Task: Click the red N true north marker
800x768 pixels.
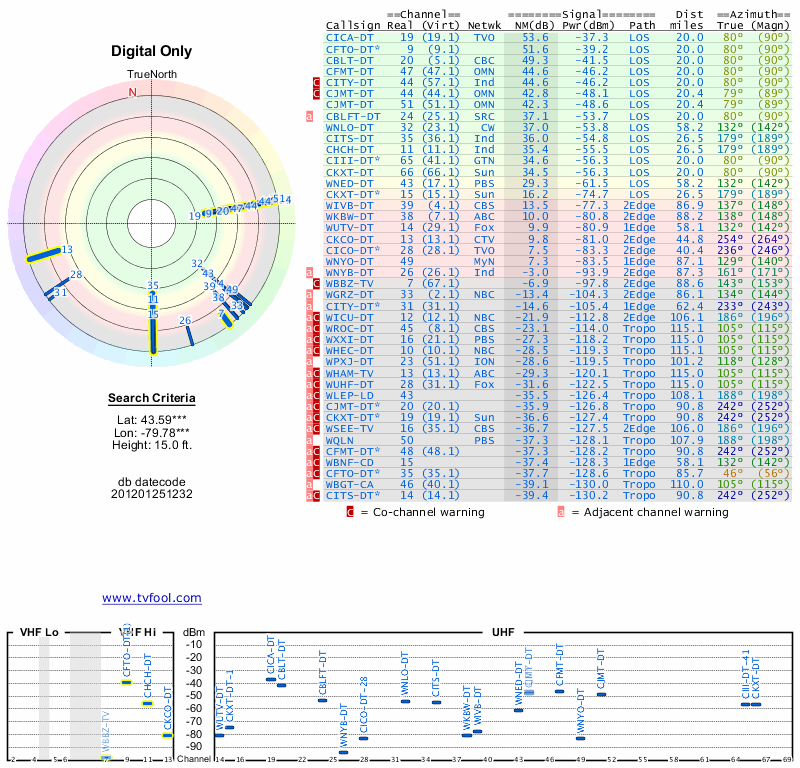Action: (x=132, y=92)
